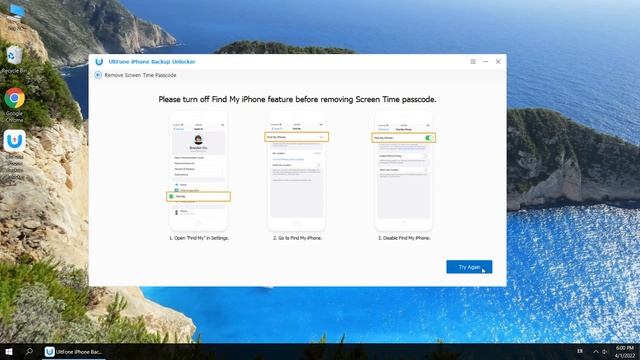The height and width of the screenshot is (360, 640).
Task: Click the caption 'Open Find My in Settings'
Action: coord(199,238)
